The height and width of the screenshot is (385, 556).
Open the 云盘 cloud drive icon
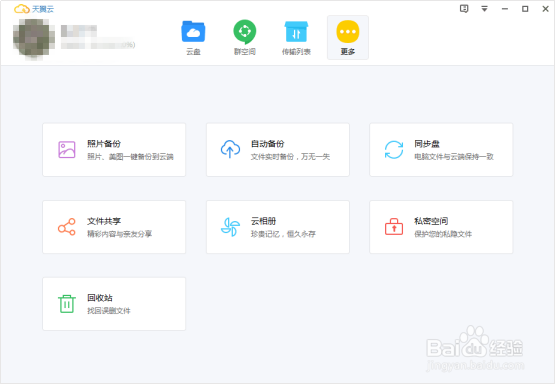coord(193,32)
